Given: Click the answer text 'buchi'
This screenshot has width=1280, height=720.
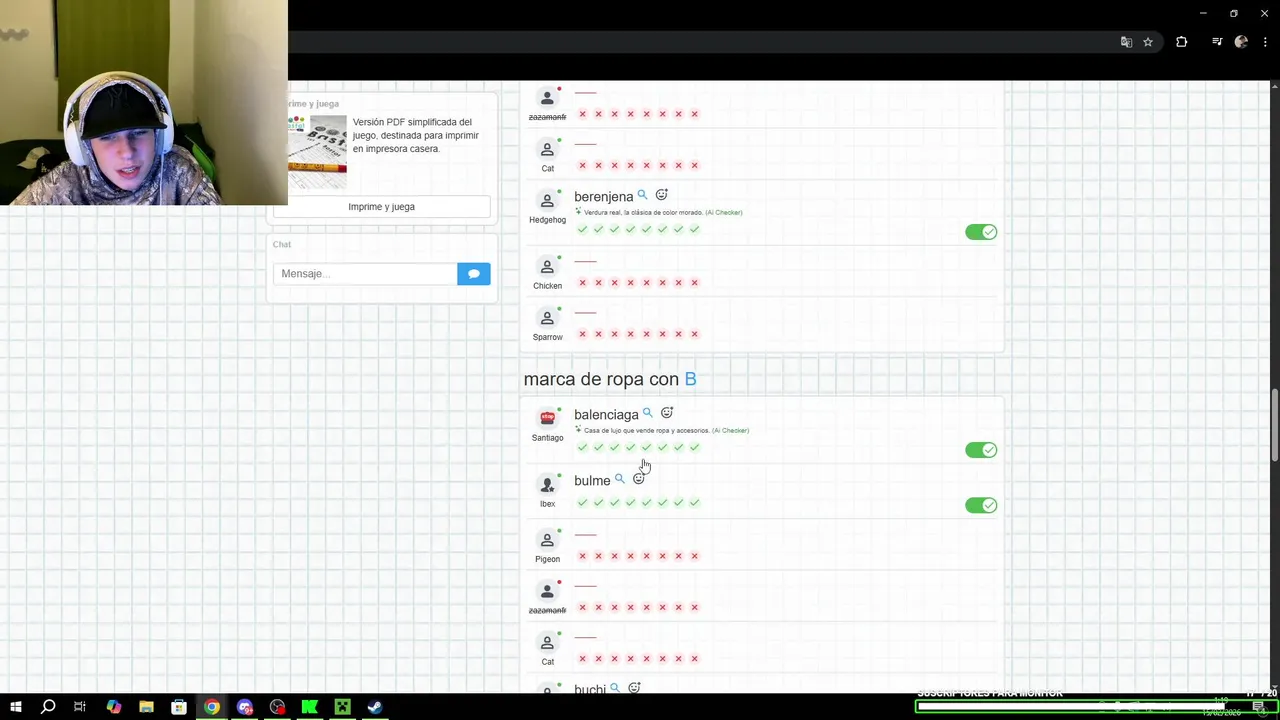Looking at the screenshot, I should 590,689.
